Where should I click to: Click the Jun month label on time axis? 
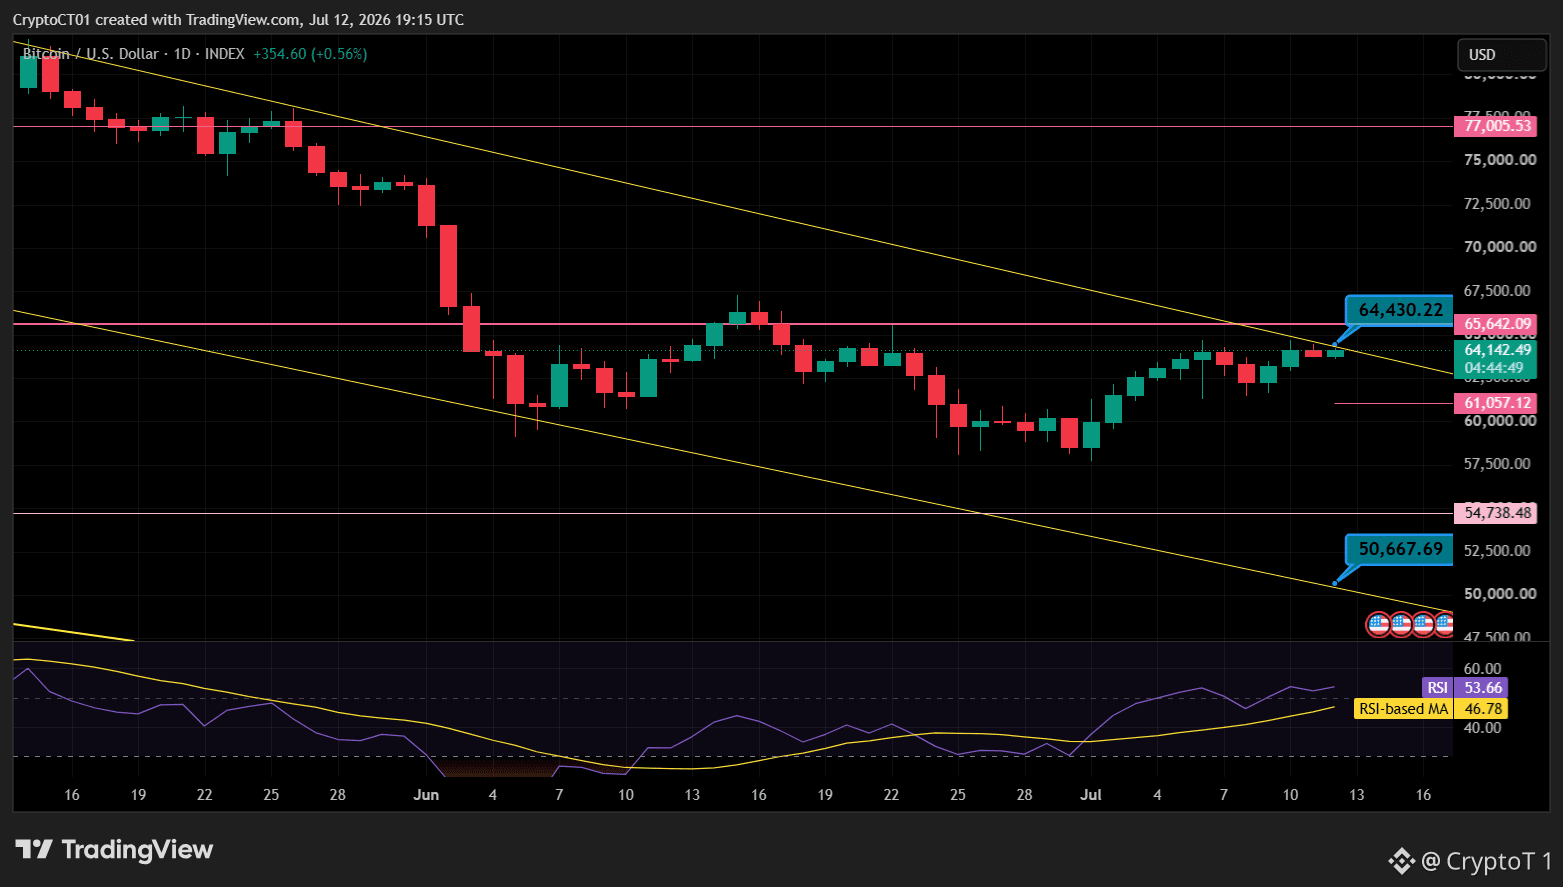(x=426, y=795)
